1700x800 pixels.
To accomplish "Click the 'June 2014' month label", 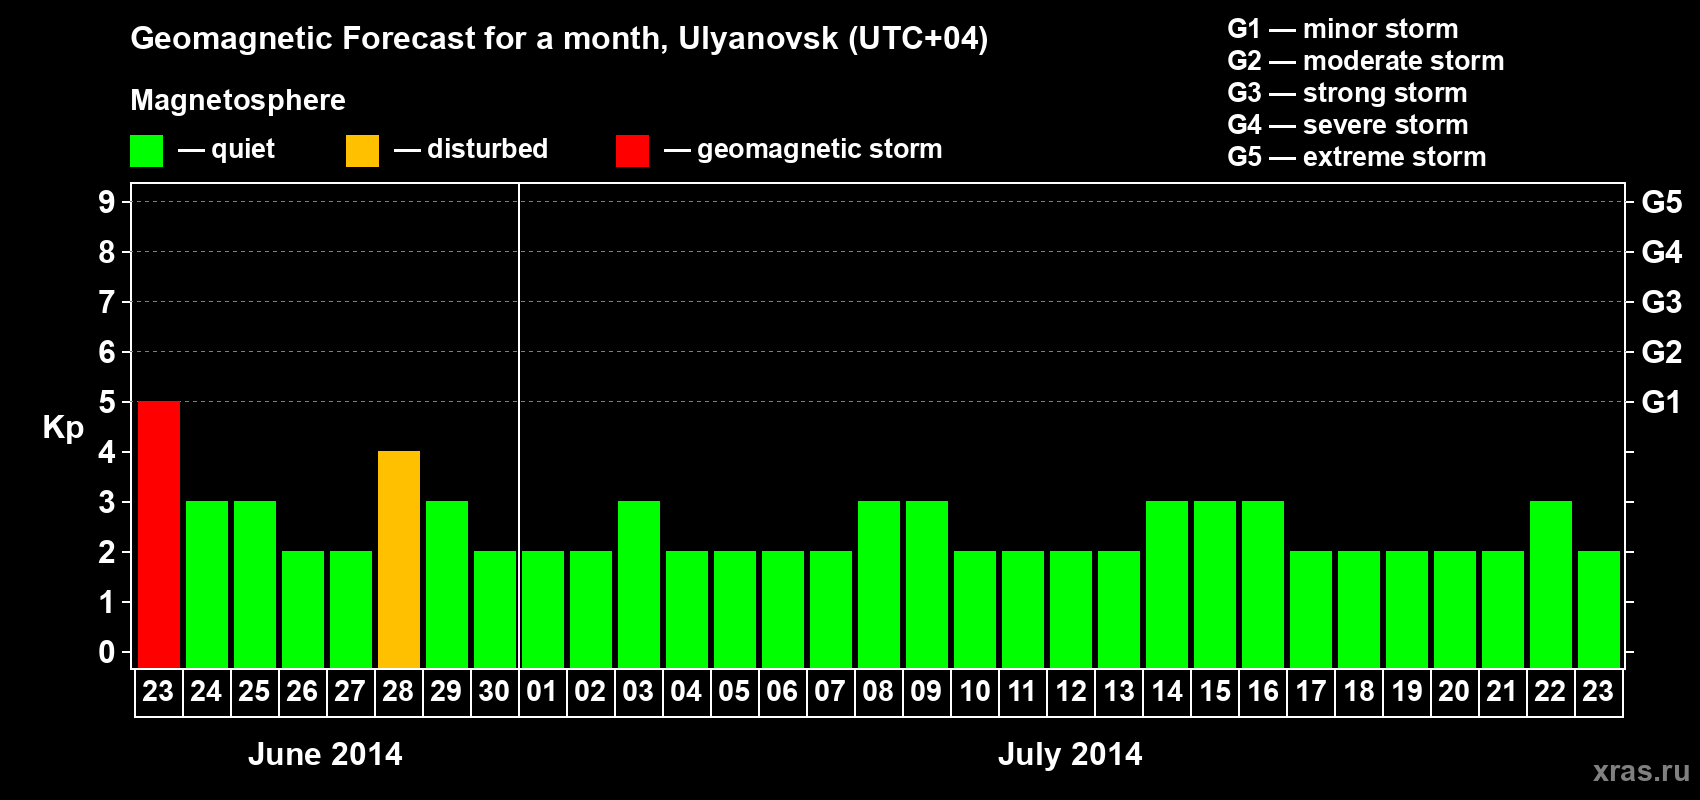I will tap(325, 754).
